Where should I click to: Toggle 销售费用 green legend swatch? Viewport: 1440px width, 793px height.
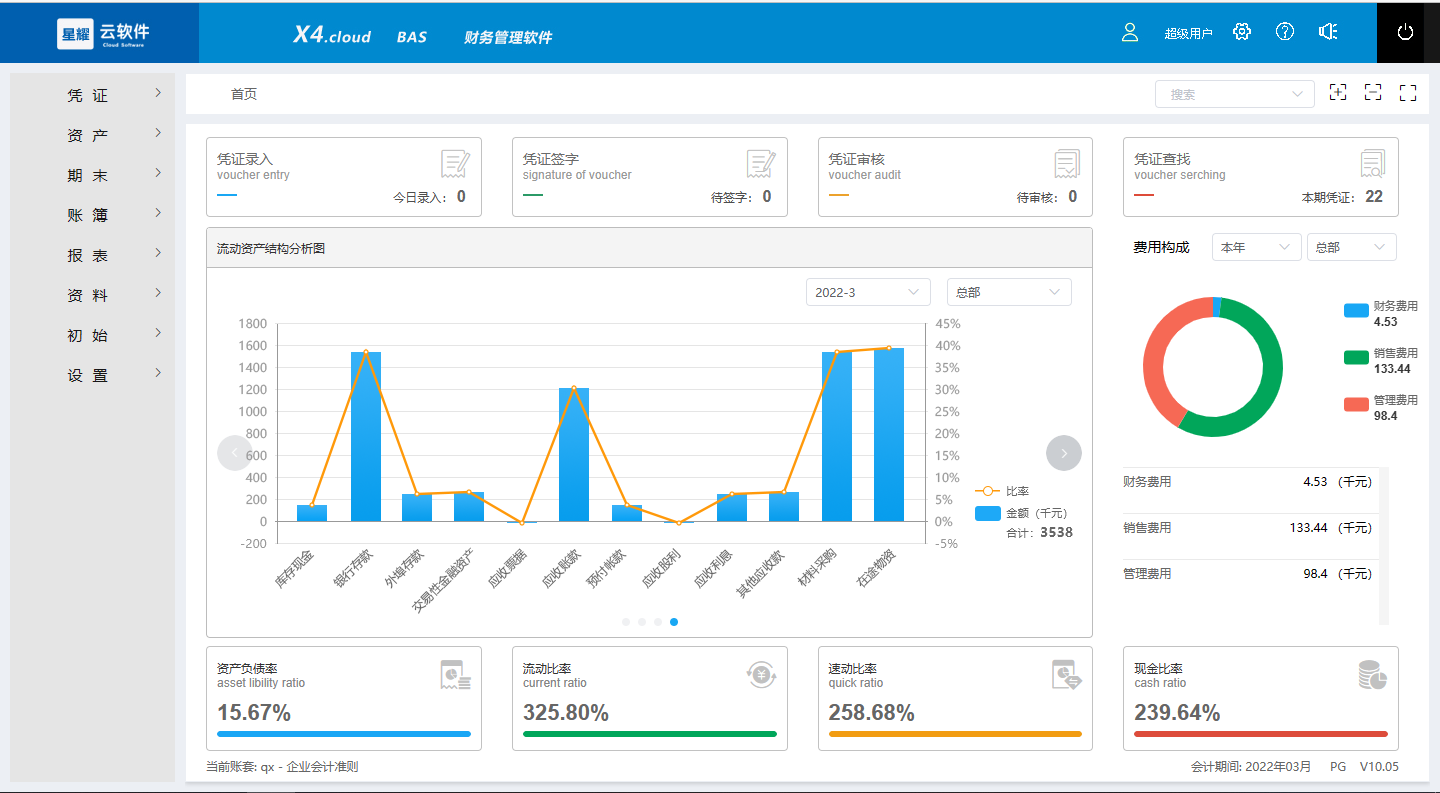(x=1356, y=357)
